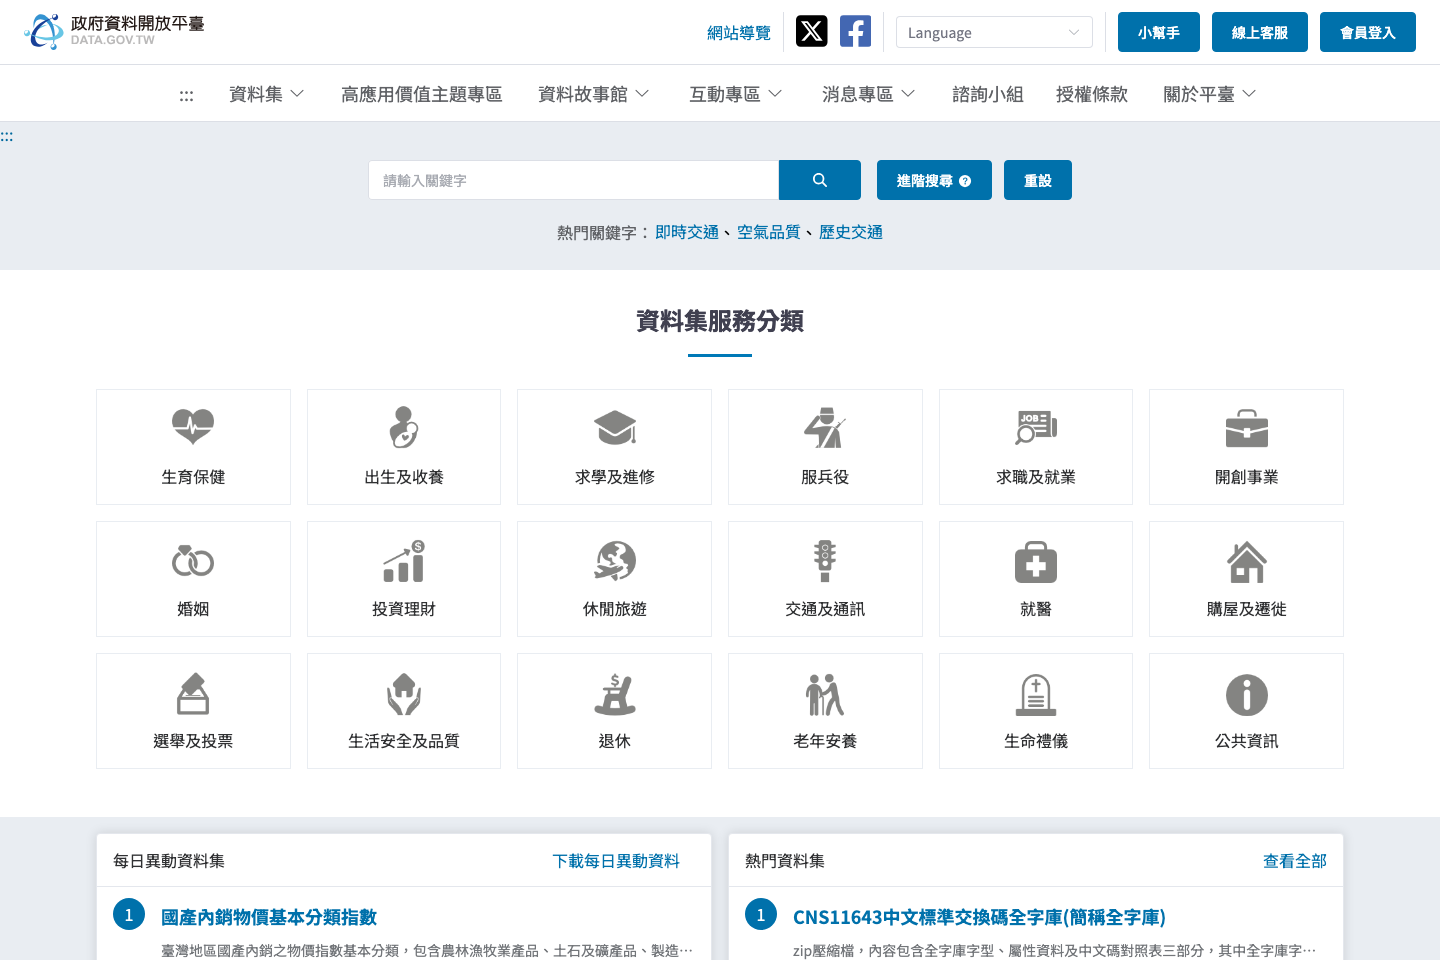1440x960 pixels.
Task: Click the keyword search input field
Action: click(573, 180)
